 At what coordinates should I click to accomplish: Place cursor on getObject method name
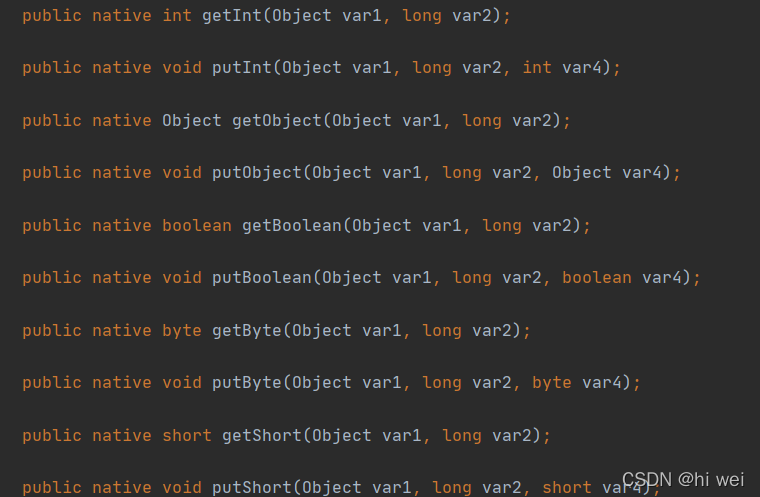point(277,121)
